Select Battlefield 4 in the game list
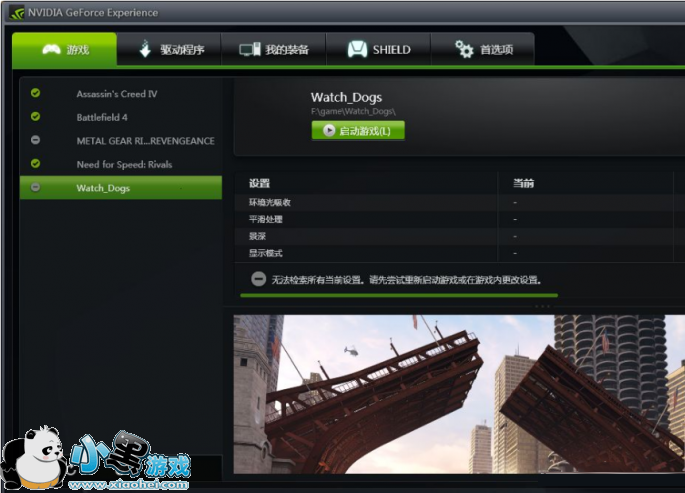The image size is (685, 493). 121,117
